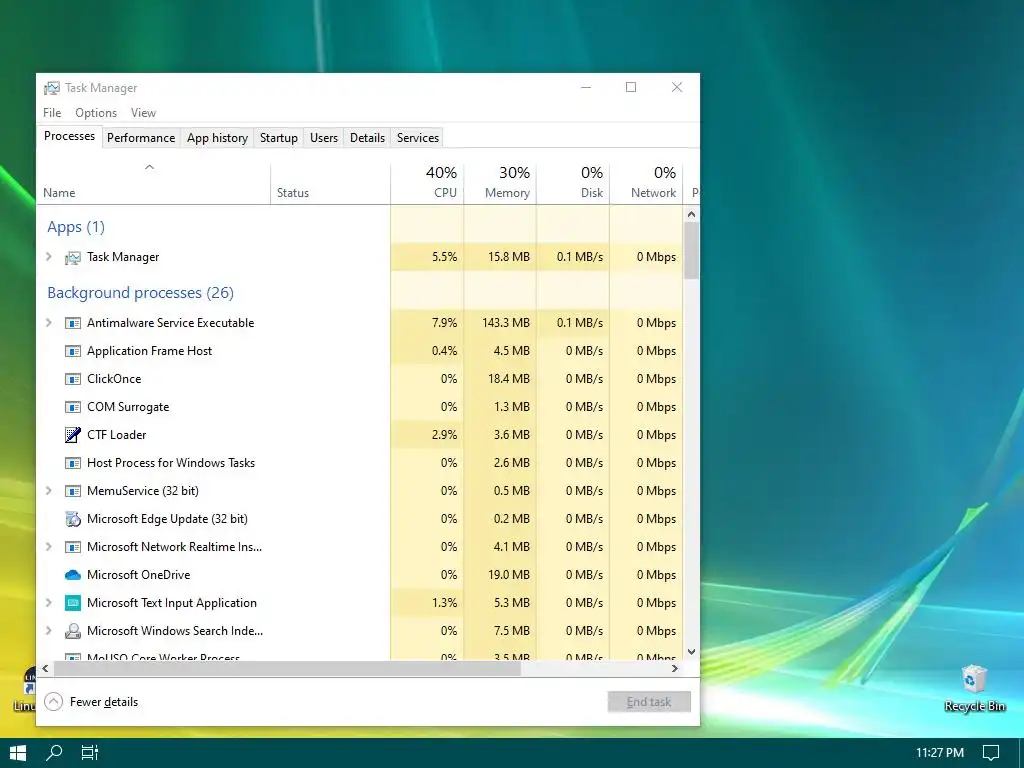Select the ClickOnce 18.4 MB memory cell
The width and height of the screenshot is (1024, 768).
(500, 379)
